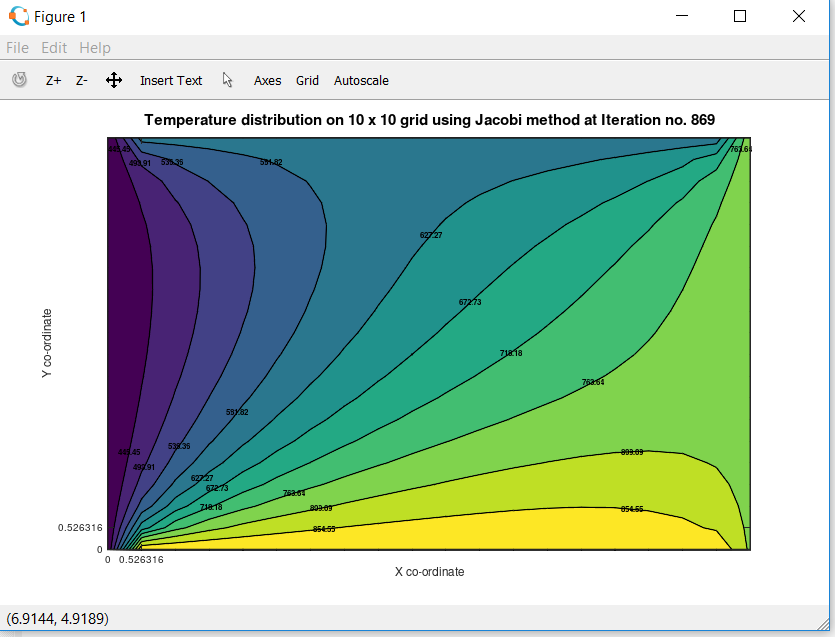
Task: Toggle the Axes display
Action: click(x=267, y=80)
